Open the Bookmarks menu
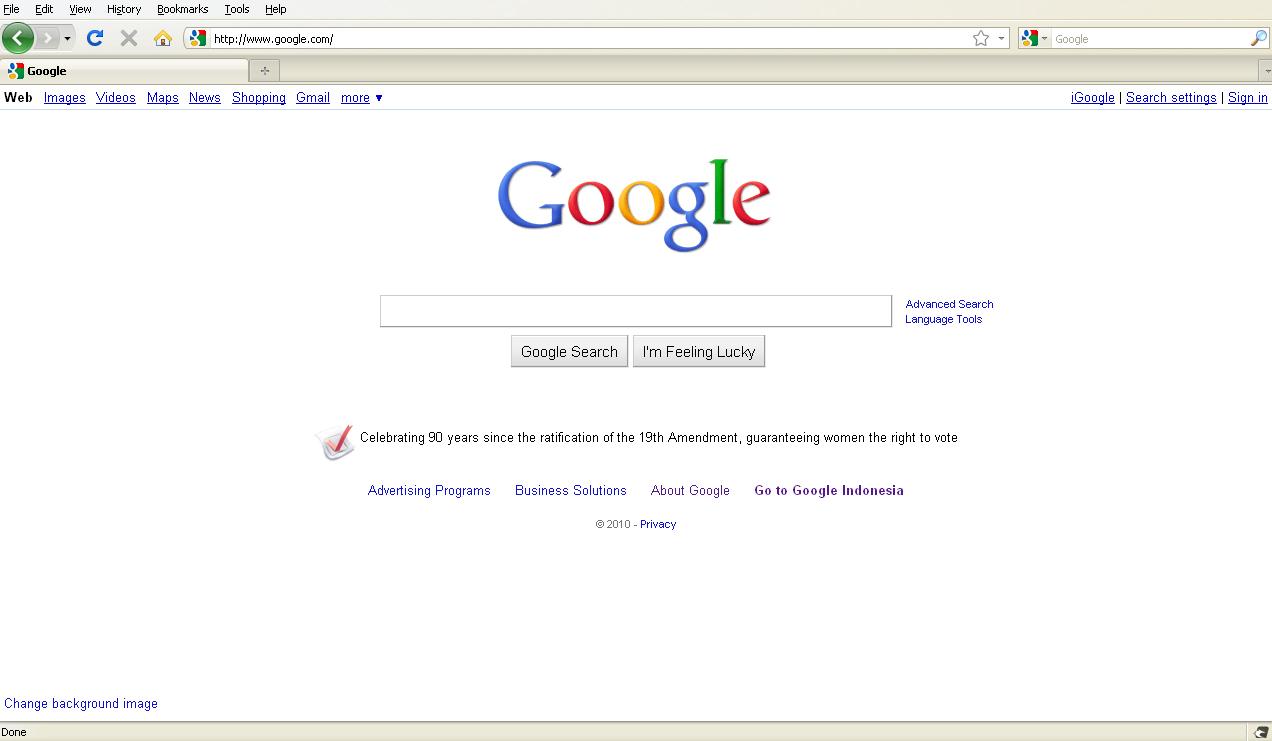This screenshot has height=741, width=1272. click(x=182, y=9)
